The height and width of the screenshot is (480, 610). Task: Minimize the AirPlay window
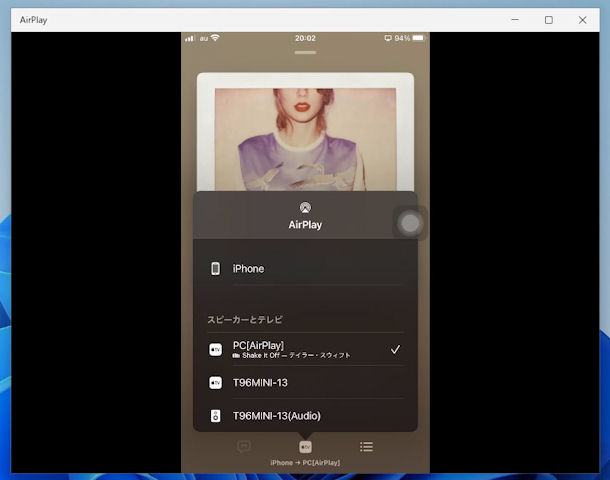[x=515, y=20]
